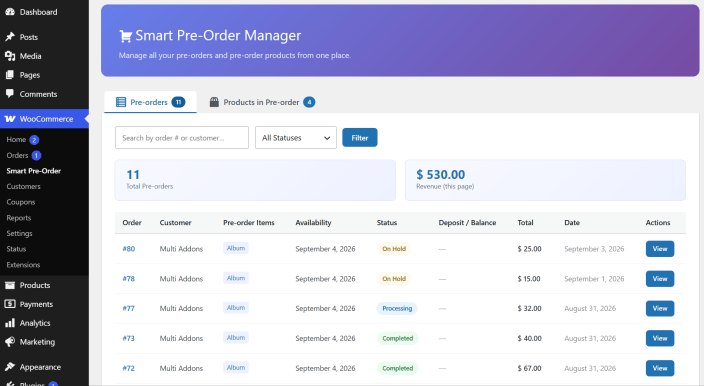
Task: Click the WooCommerce logo icon
Action: (10, 119)
